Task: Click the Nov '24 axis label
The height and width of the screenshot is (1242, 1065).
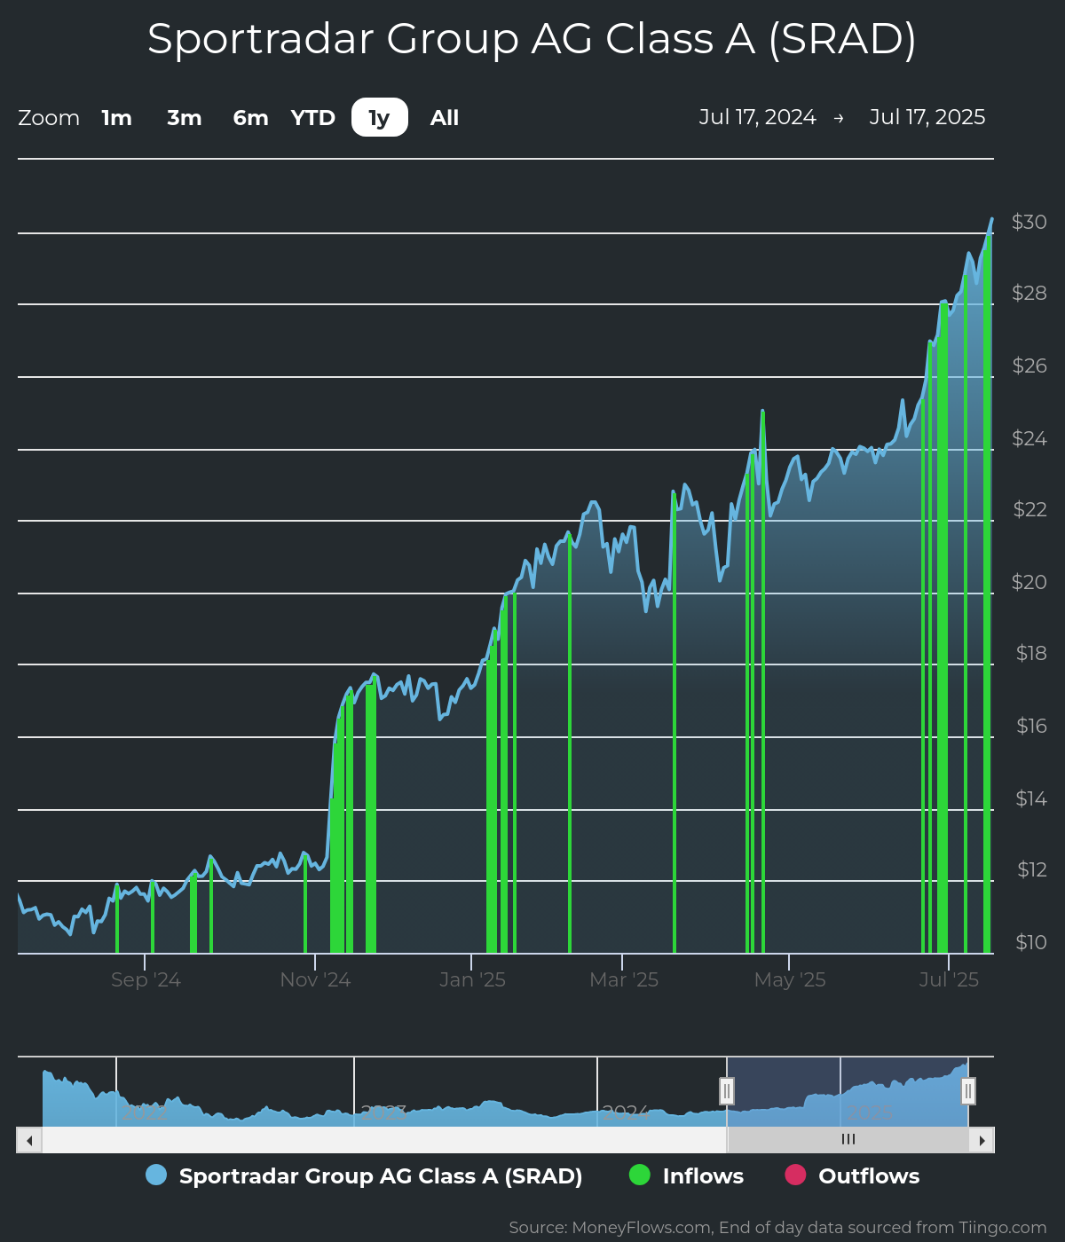Action: tap(315, 980)
